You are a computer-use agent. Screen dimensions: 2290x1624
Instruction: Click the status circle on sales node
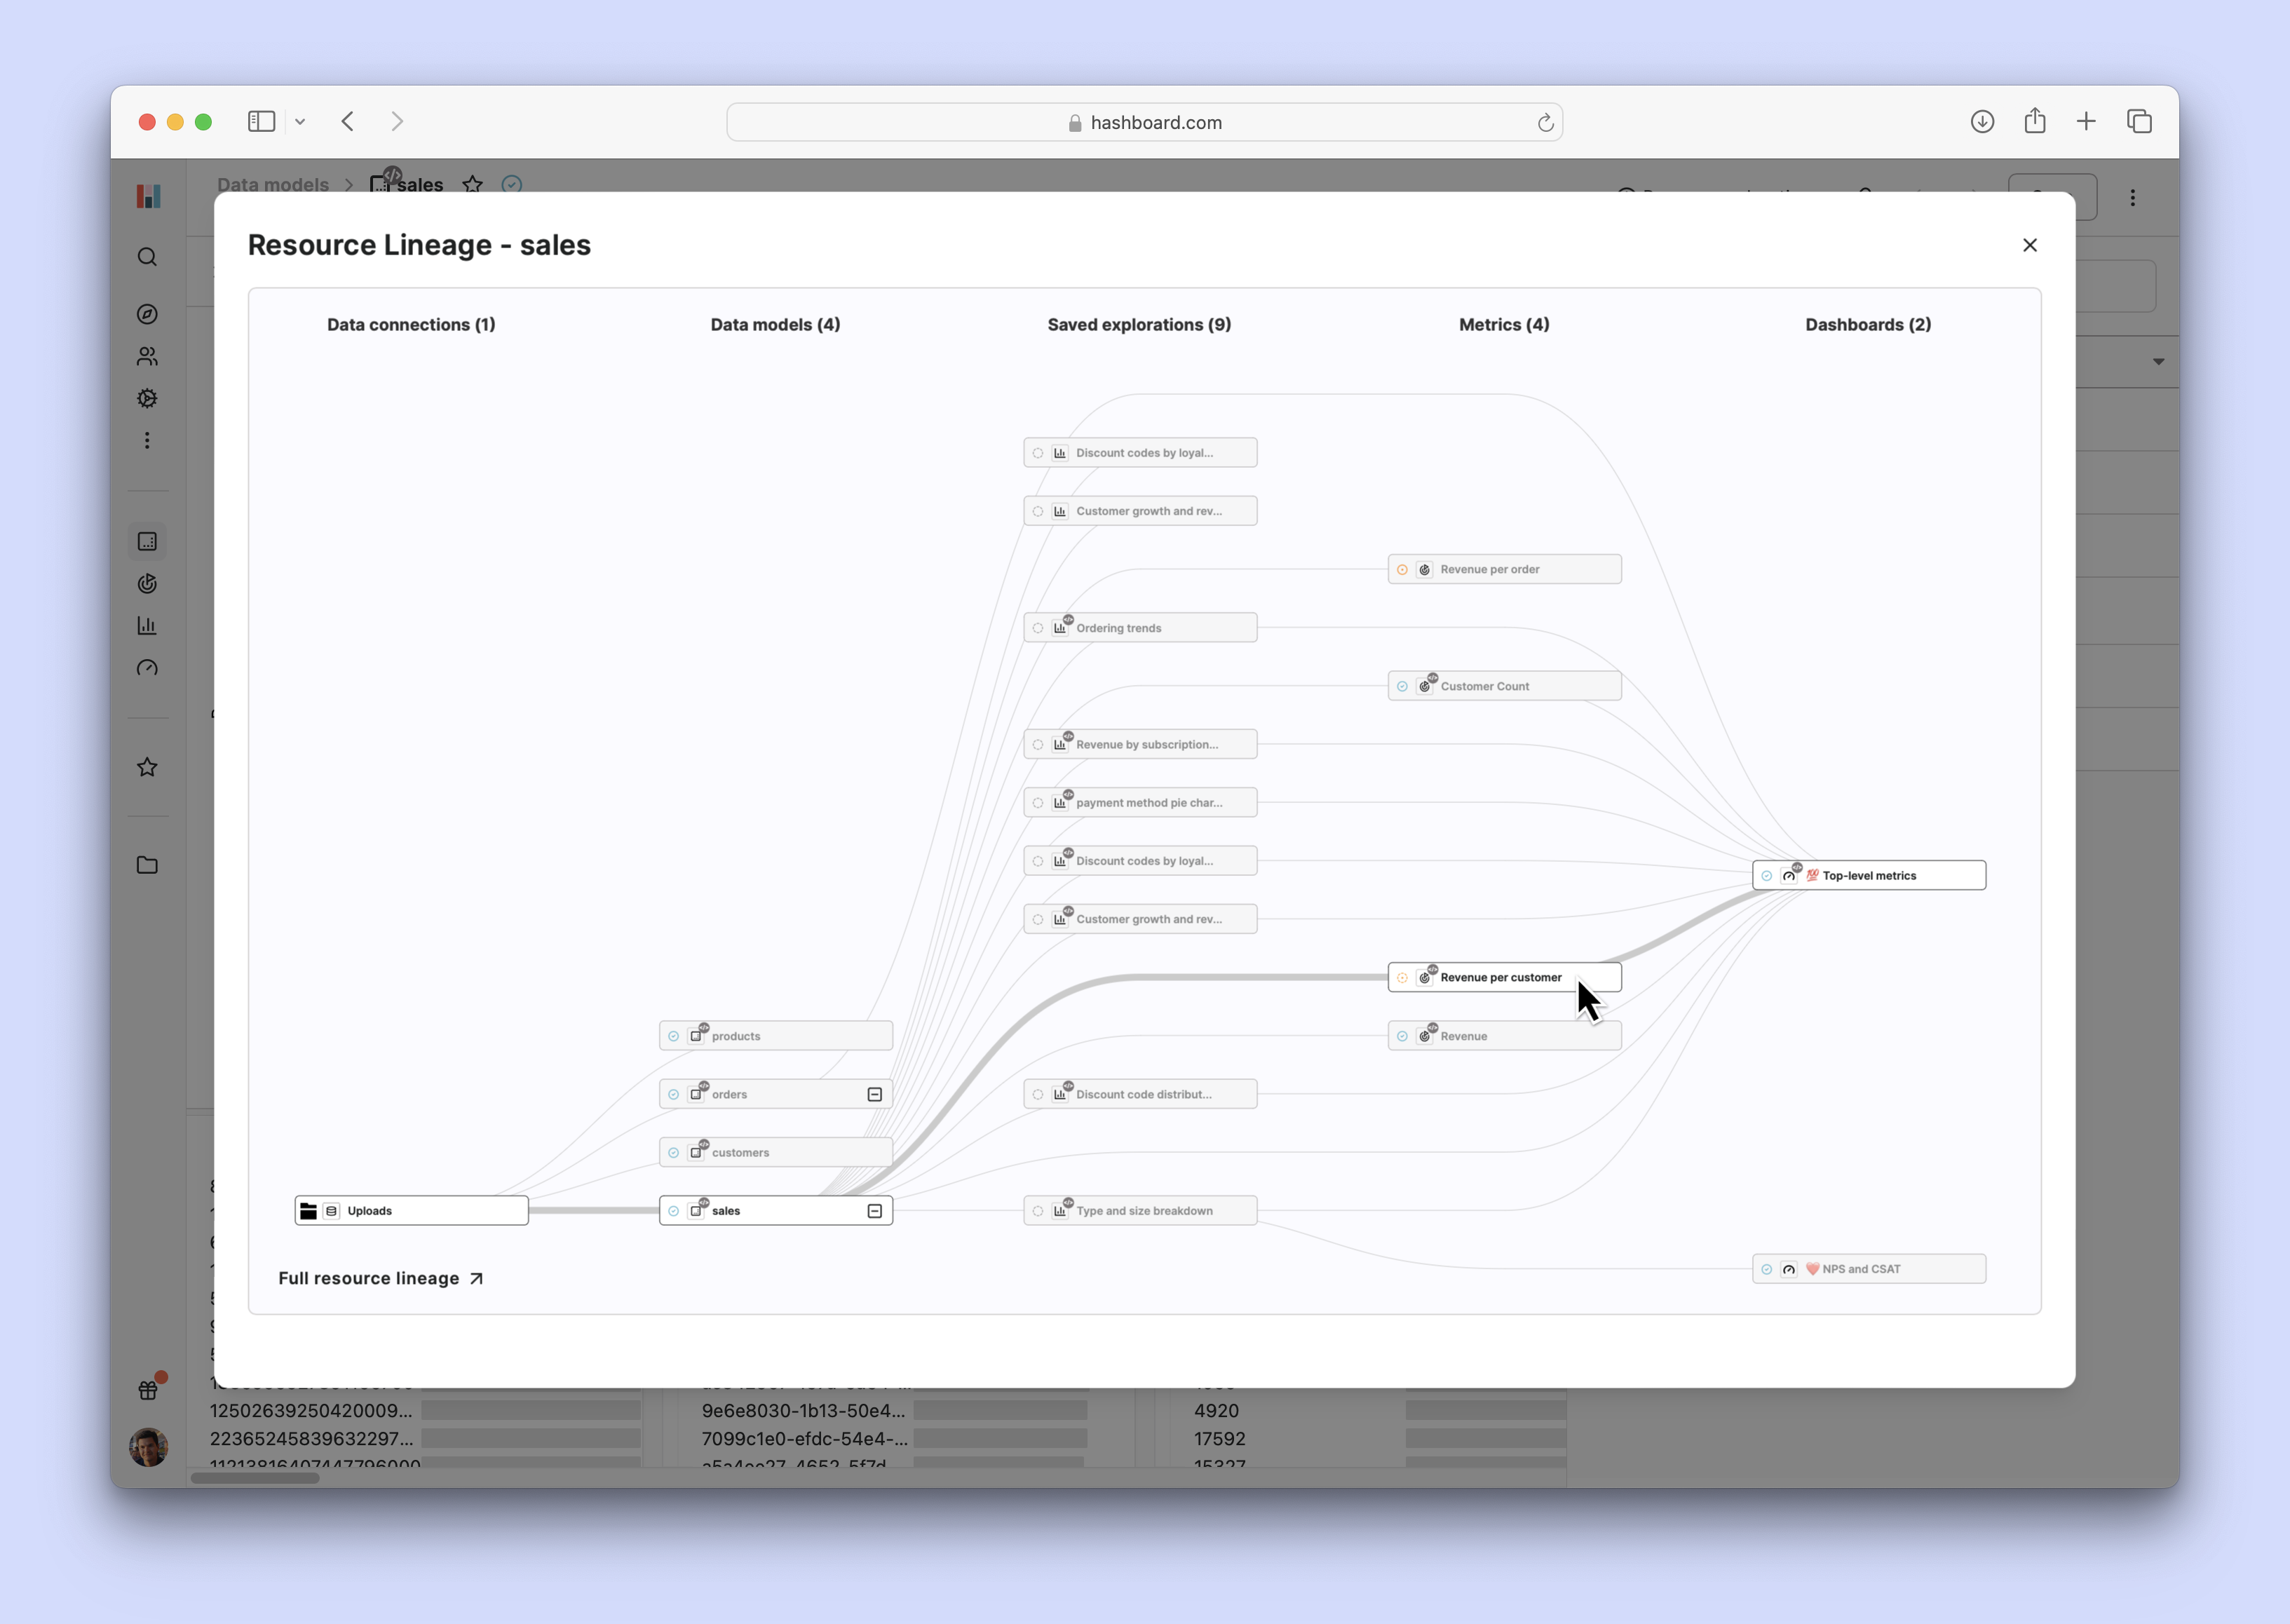(673, 1211)
